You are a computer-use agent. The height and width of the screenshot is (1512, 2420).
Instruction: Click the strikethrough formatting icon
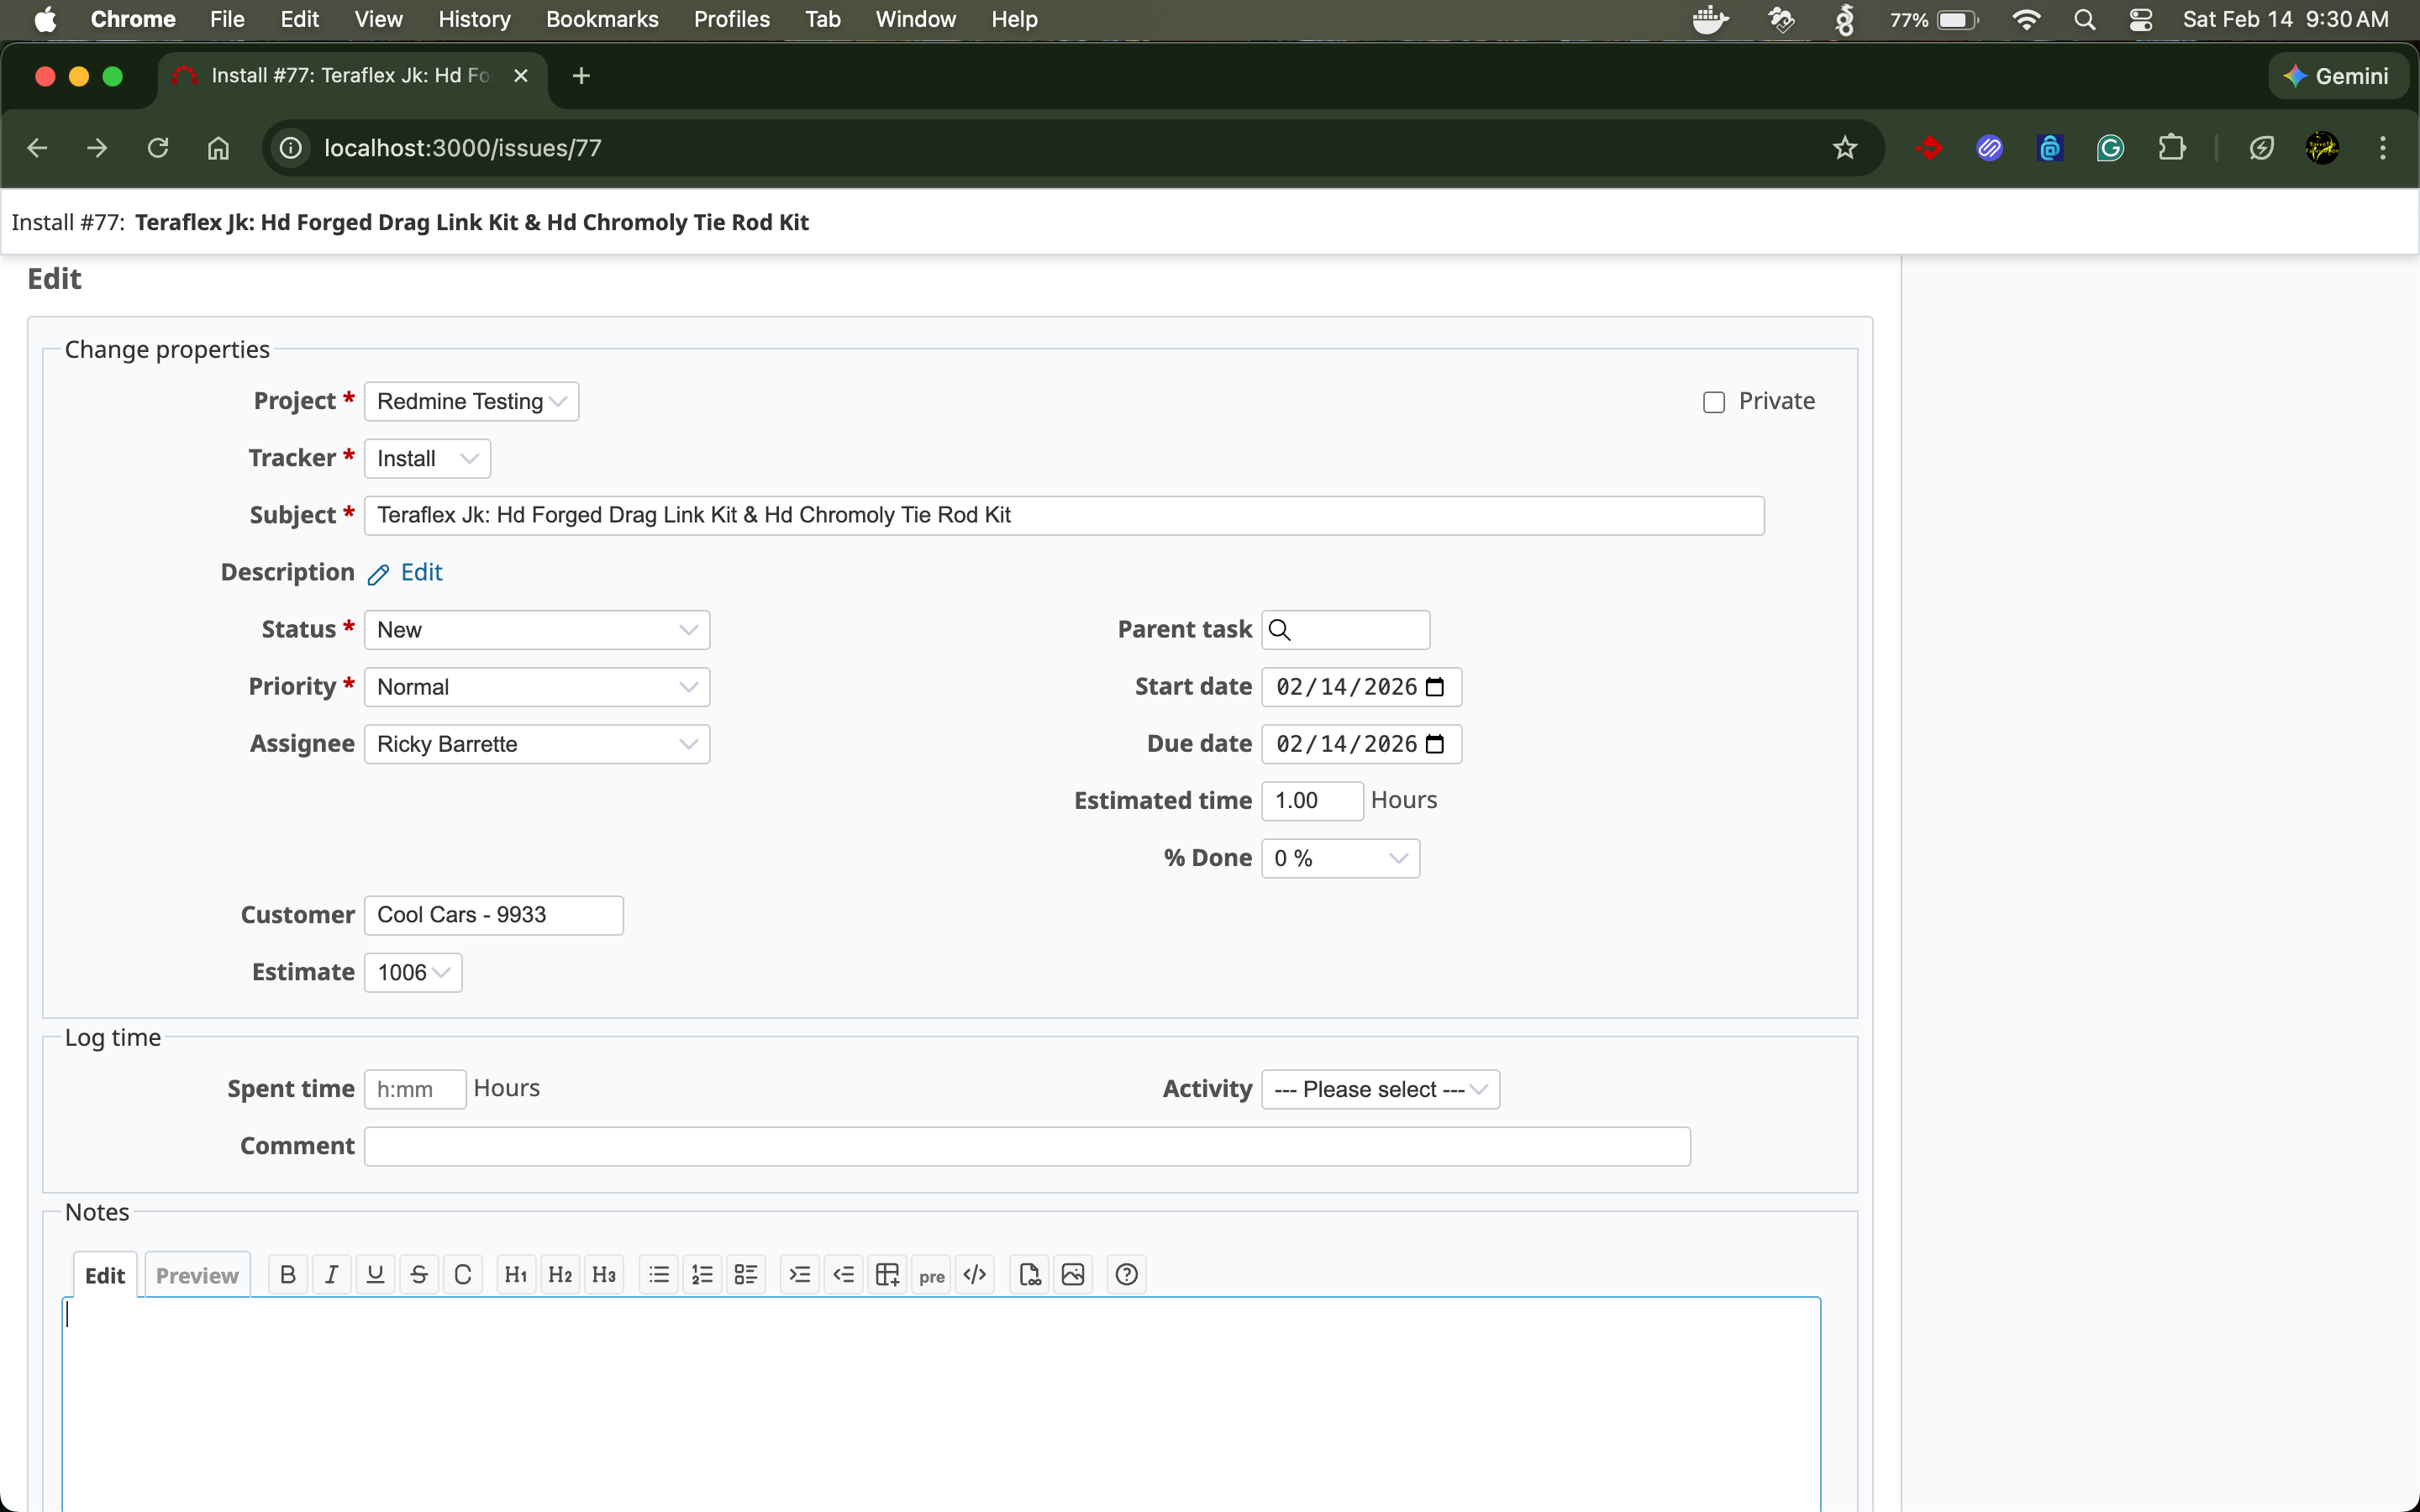[419, 1274]
